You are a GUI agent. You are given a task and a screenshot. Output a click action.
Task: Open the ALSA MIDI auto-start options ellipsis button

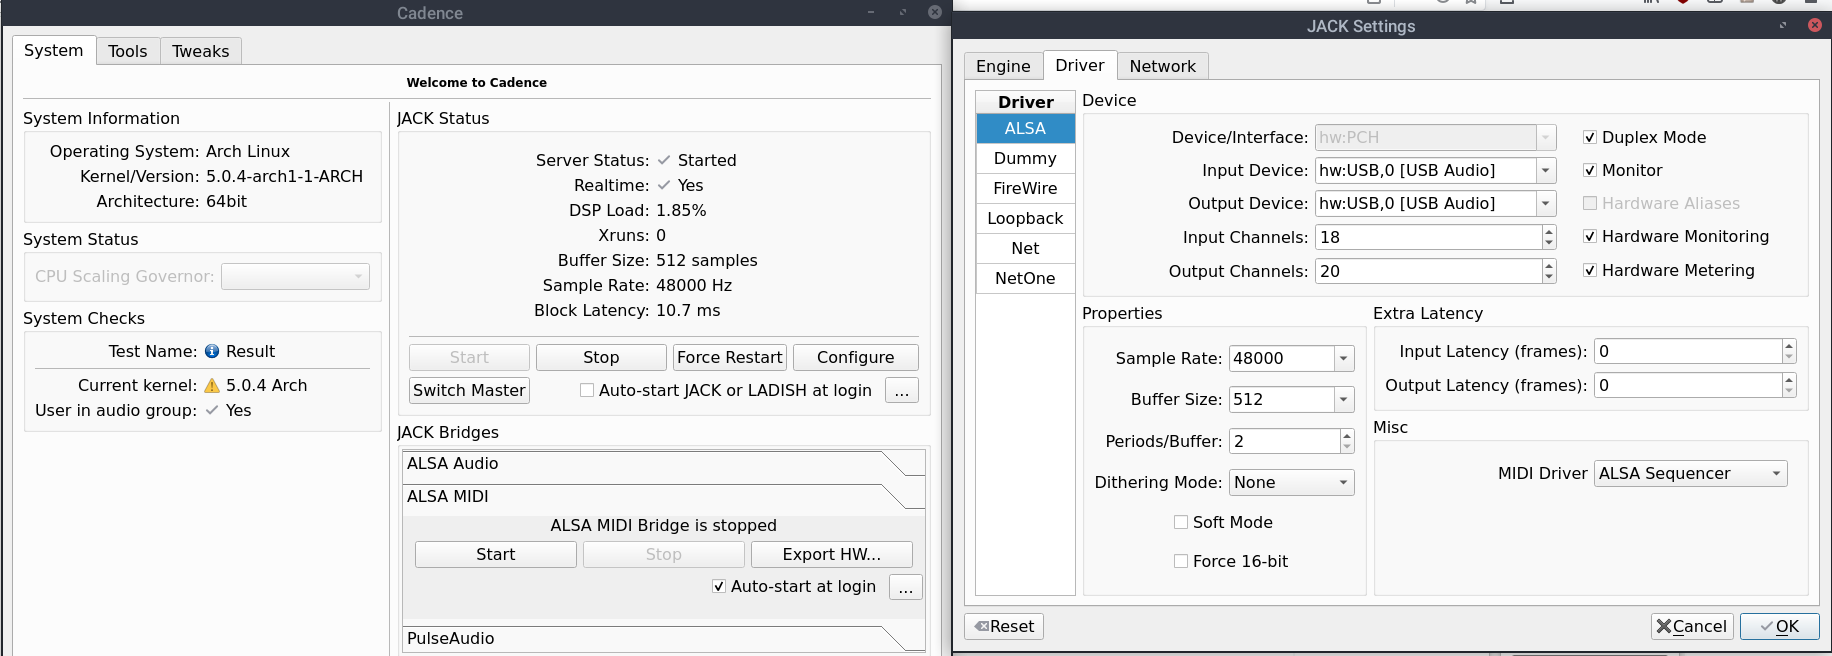coord(905,587)
